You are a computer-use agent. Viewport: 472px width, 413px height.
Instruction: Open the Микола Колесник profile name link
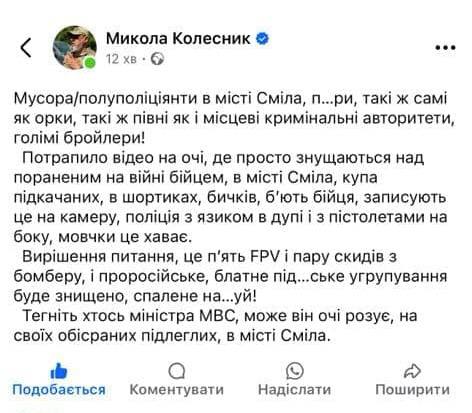[x=178, y=39]
